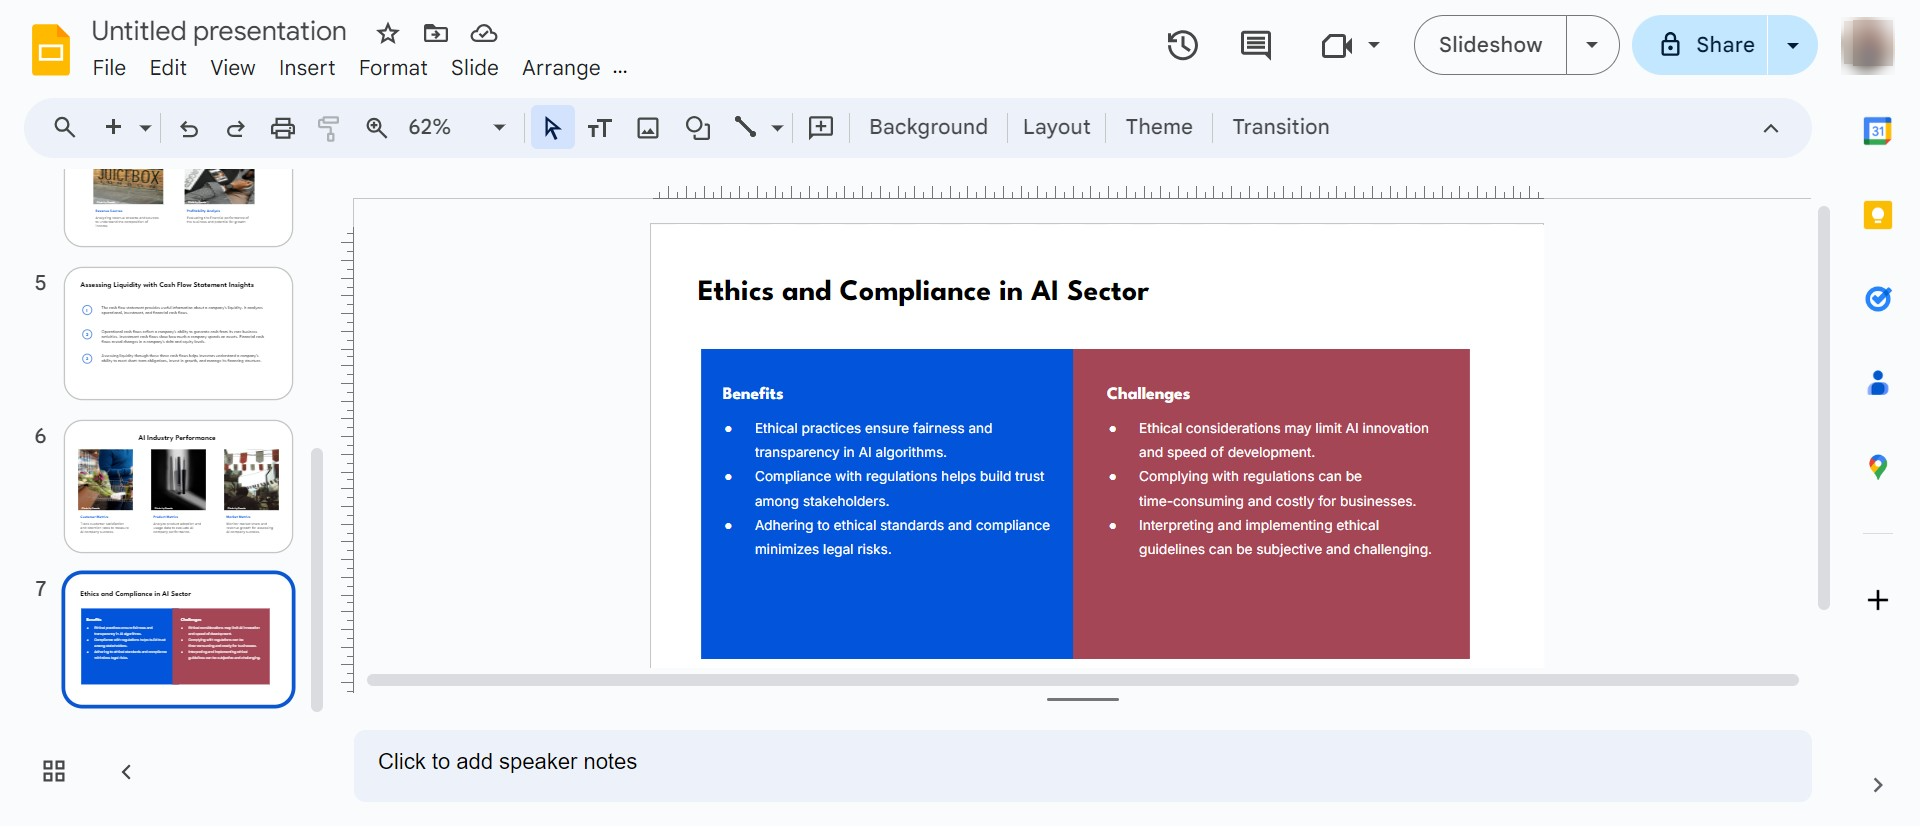The width and height of the screenshot is (1920, 827).
Task: Open Google Keep in side panel
Action: pos(1877,215)
